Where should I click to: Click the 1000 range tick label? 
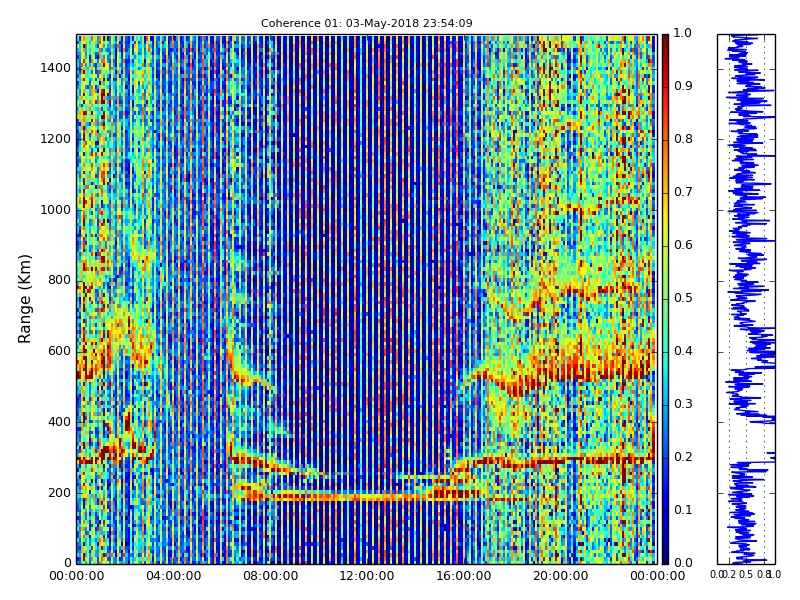(x=55, y=210)
